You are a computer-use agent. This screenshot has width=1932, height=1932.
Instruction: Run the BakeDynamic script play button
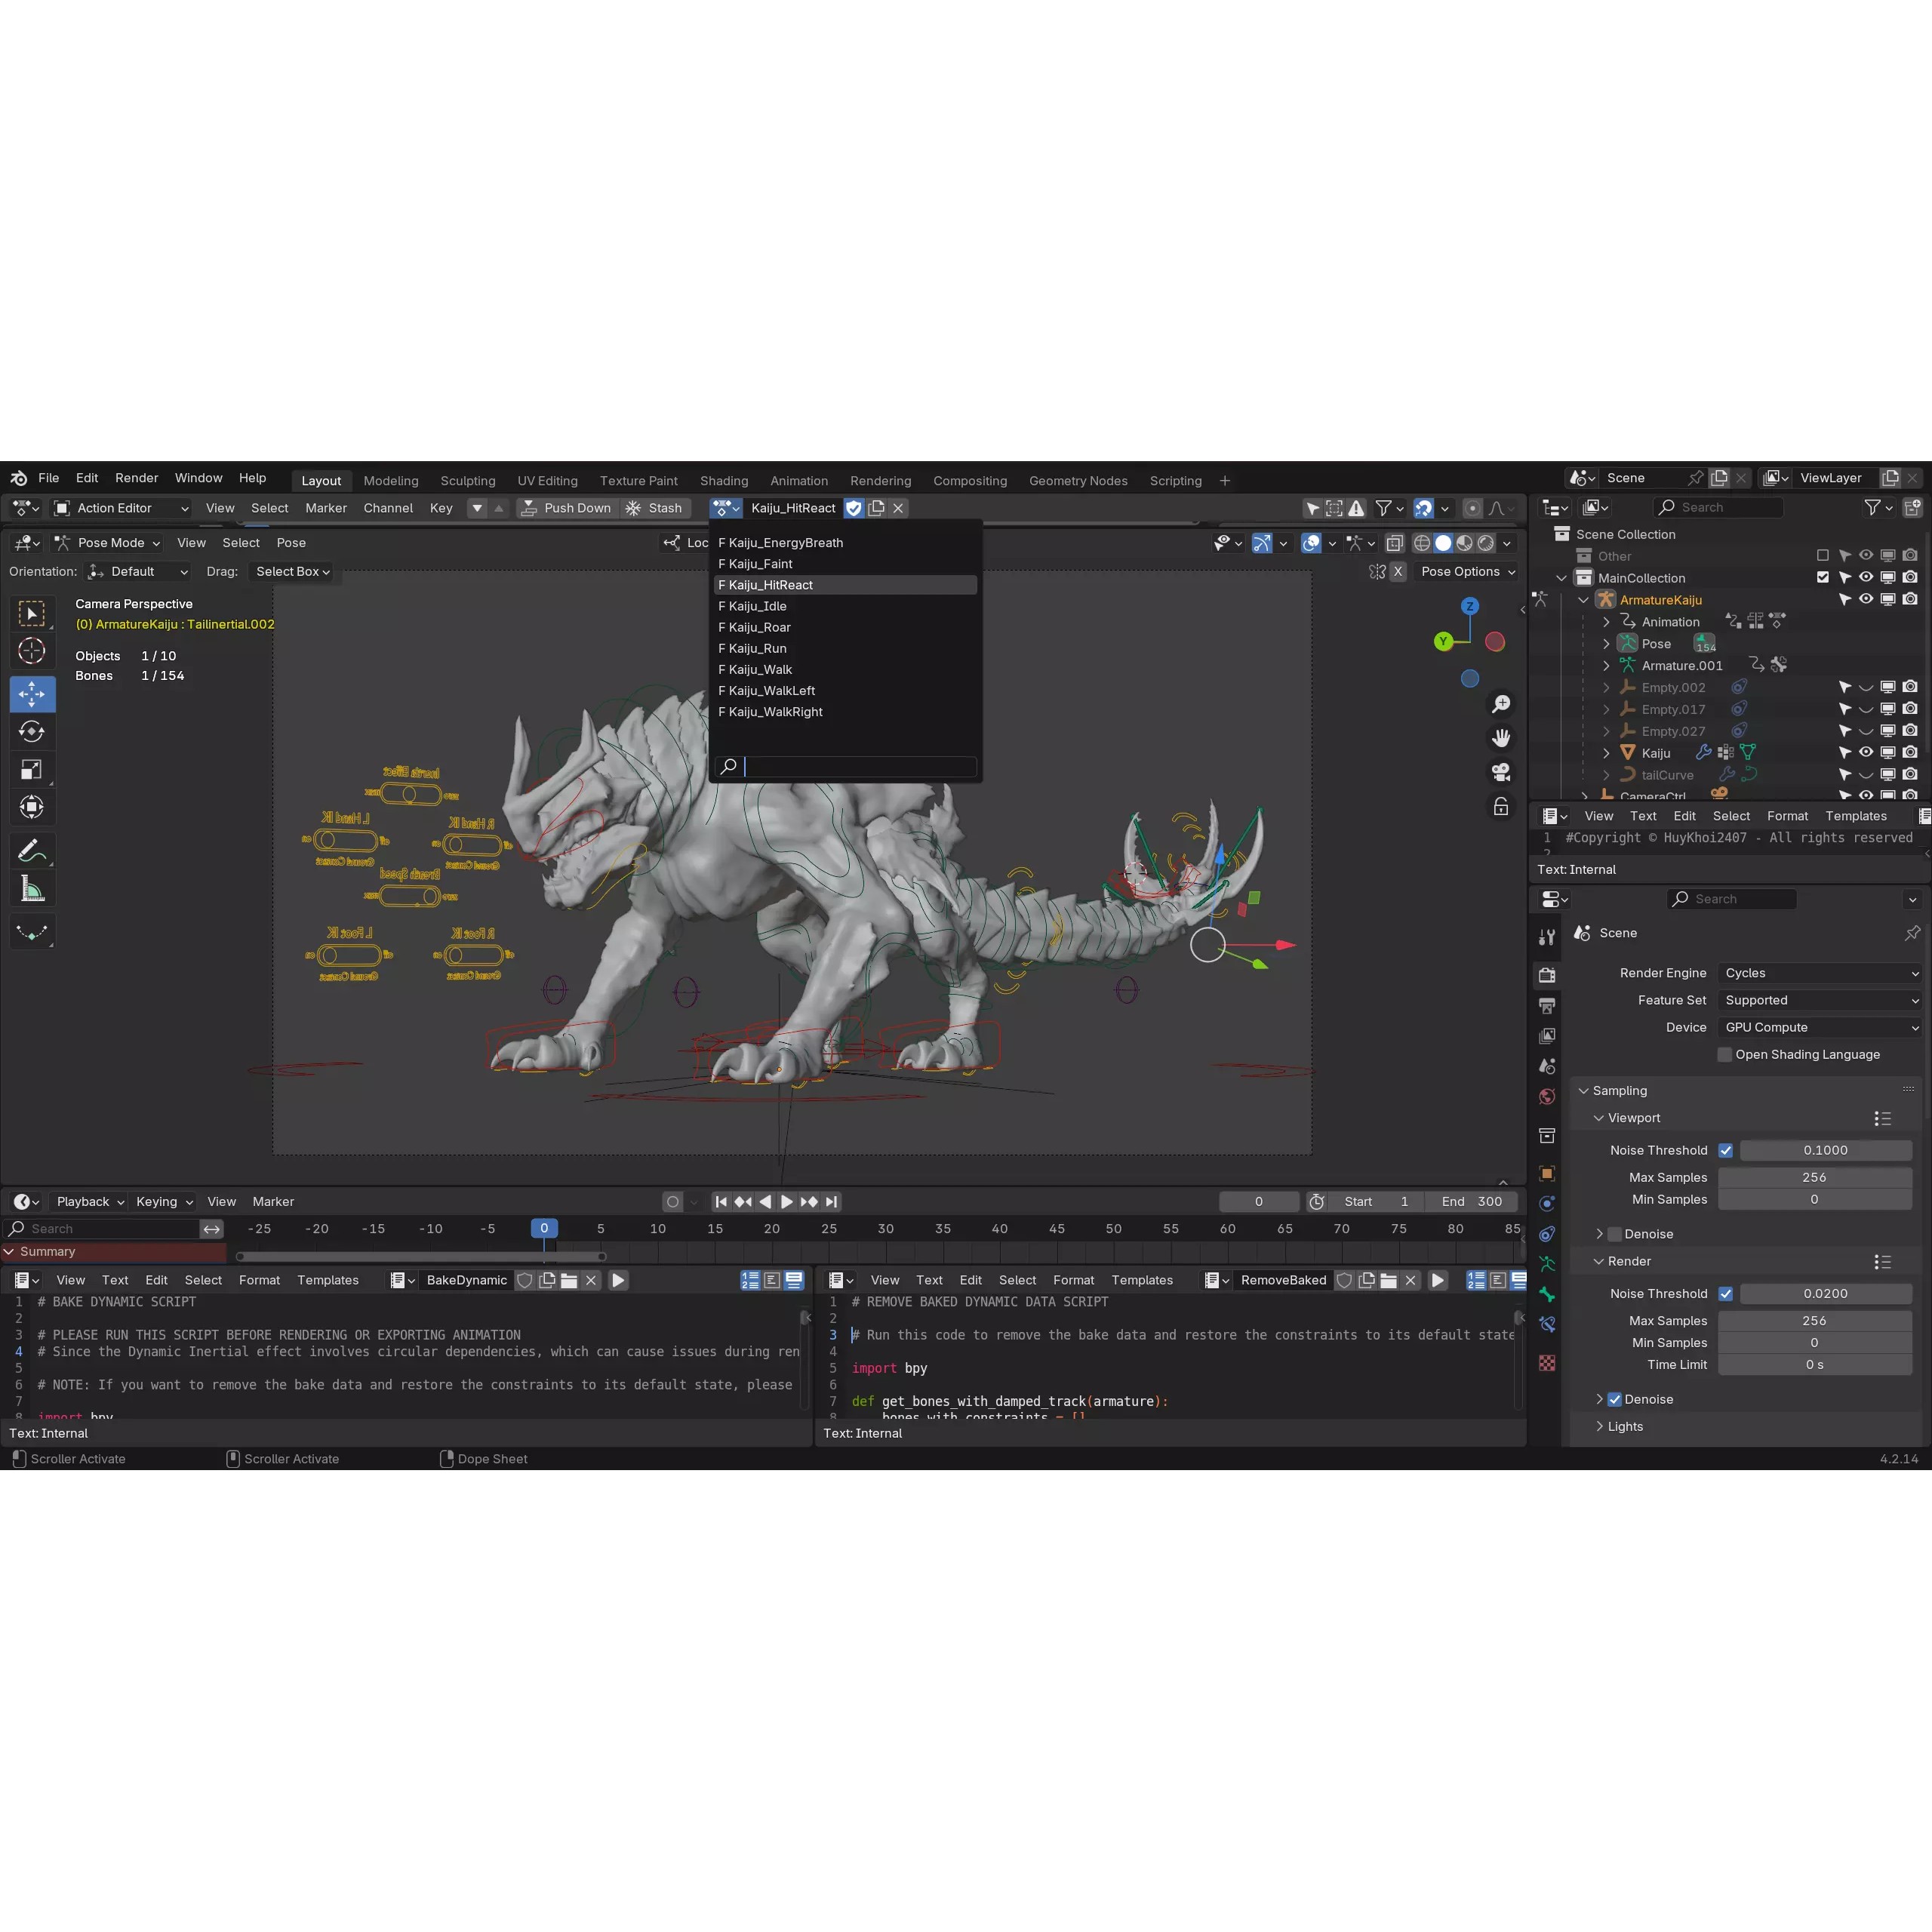618,1280
